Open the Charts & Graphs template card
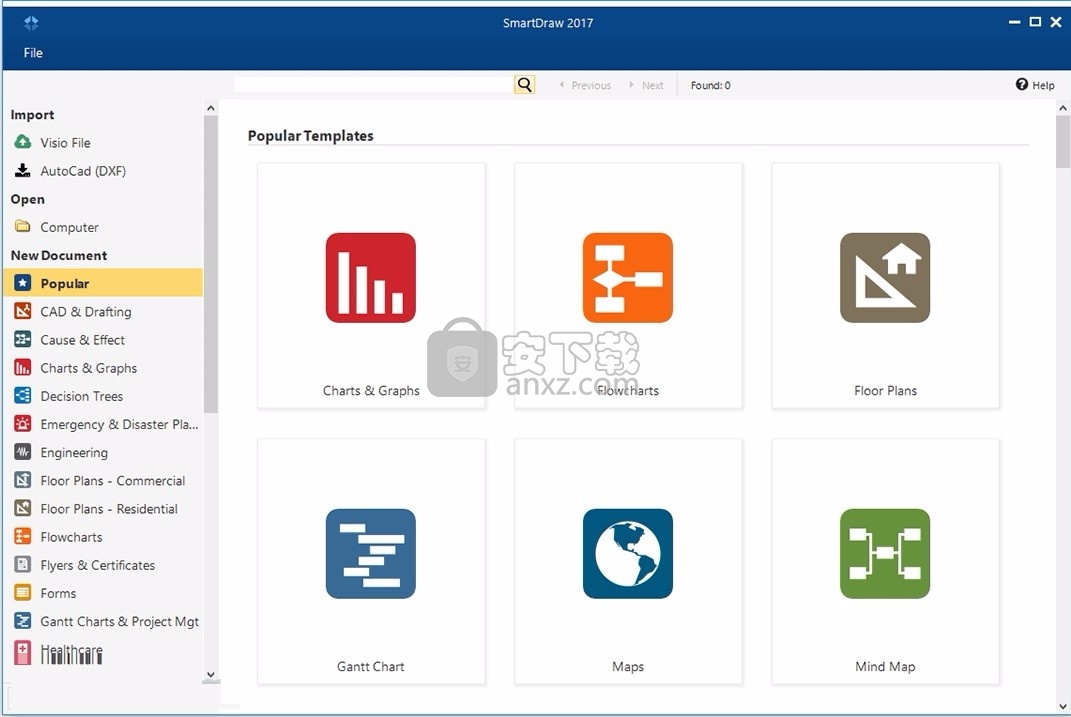This screenshot has width=1071, height=717. tap(371, 285)
